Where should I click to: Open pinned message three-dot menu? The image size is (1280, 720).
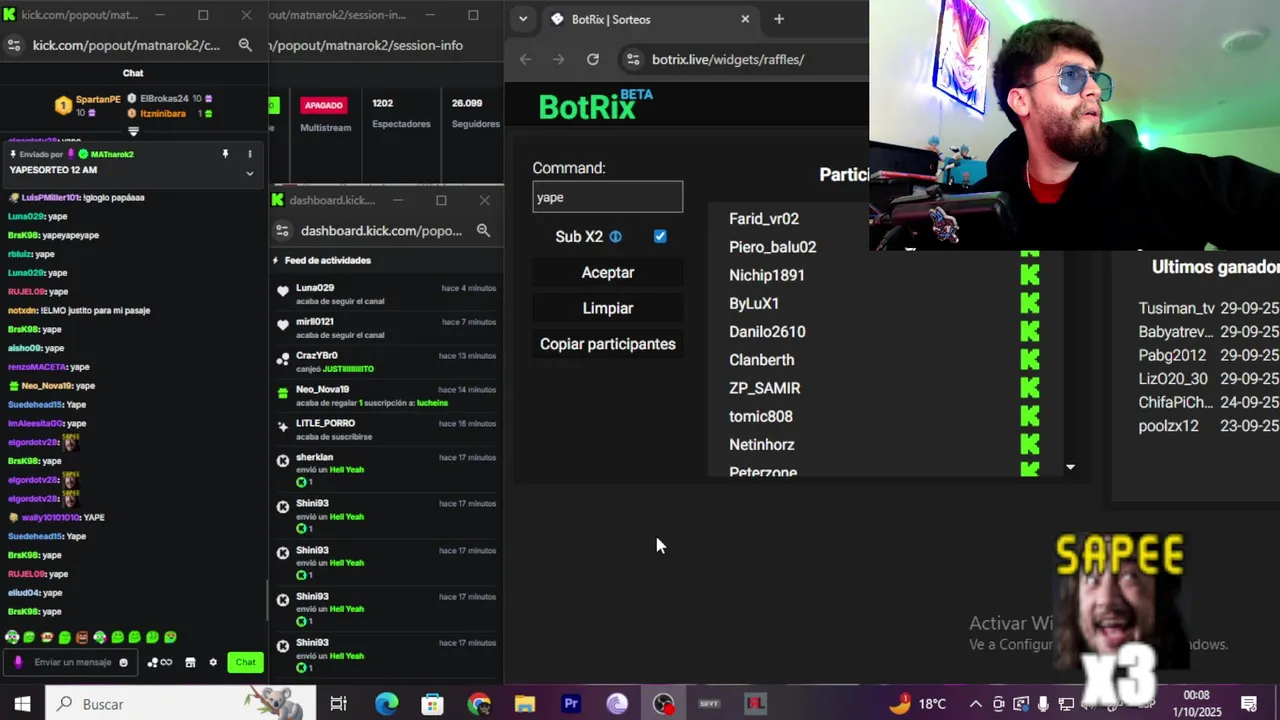pyautogui.click(x=250, y=154)
